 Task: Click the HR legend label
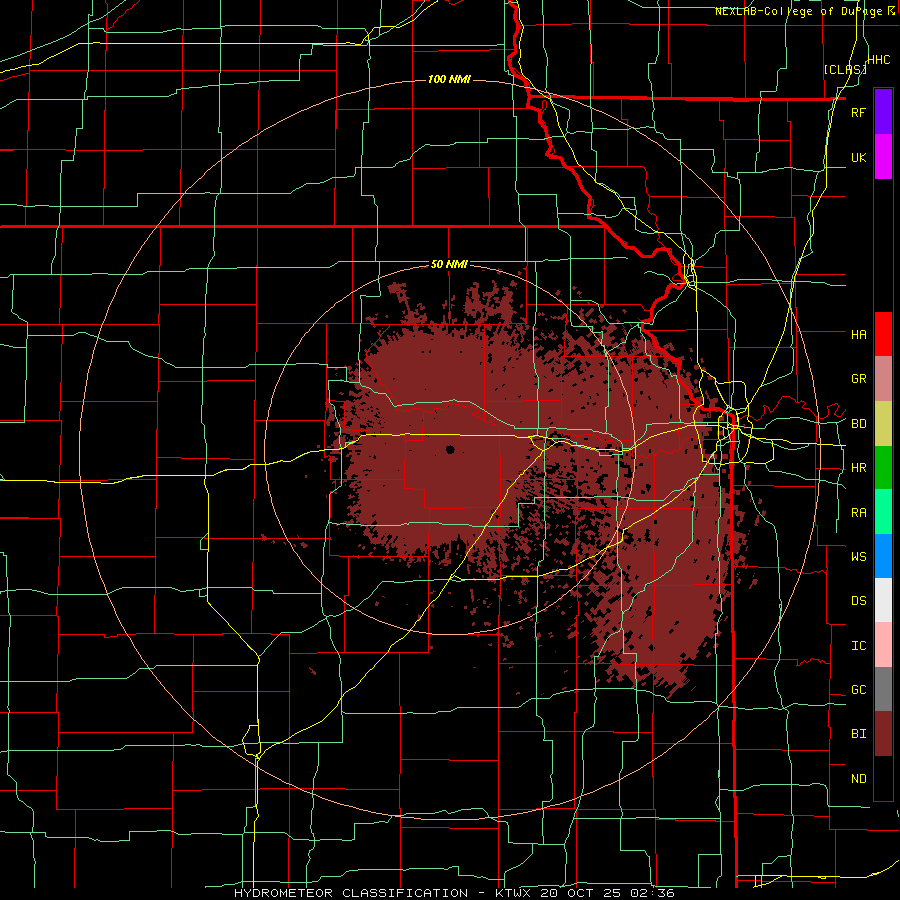(x=858, y=468)
